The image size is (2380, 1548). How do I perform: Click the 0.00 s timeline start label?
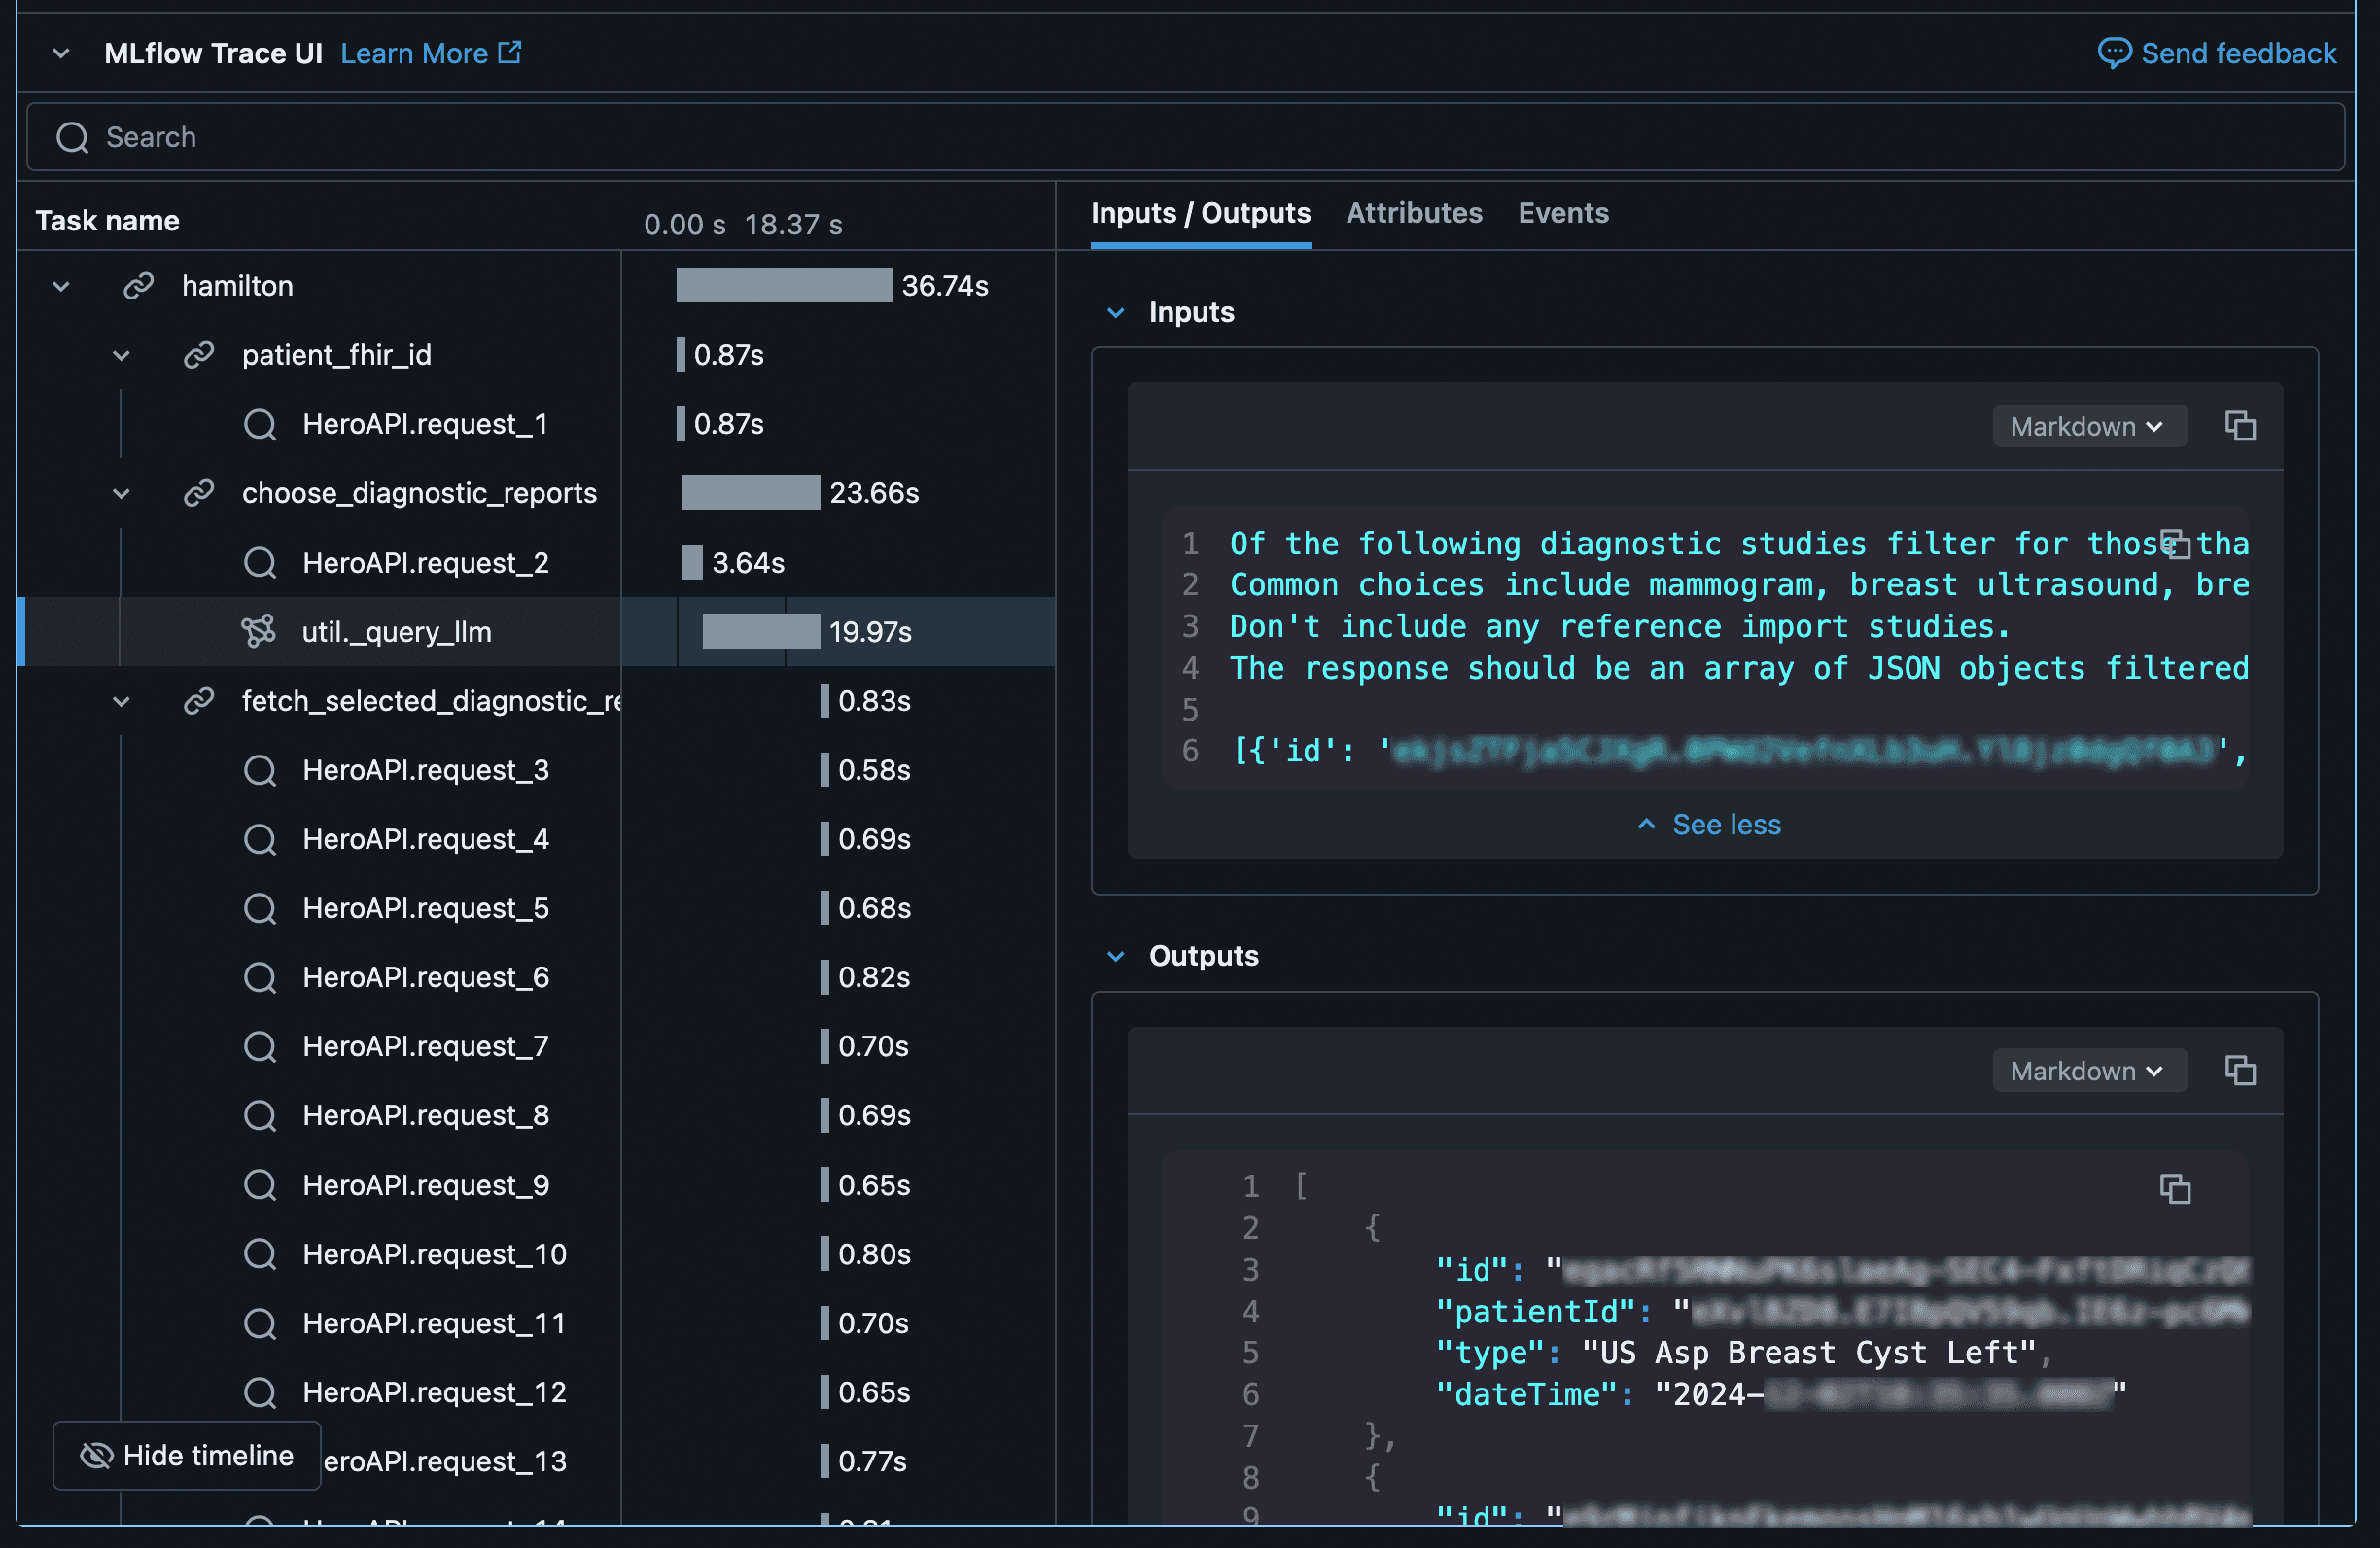point(684,225)
